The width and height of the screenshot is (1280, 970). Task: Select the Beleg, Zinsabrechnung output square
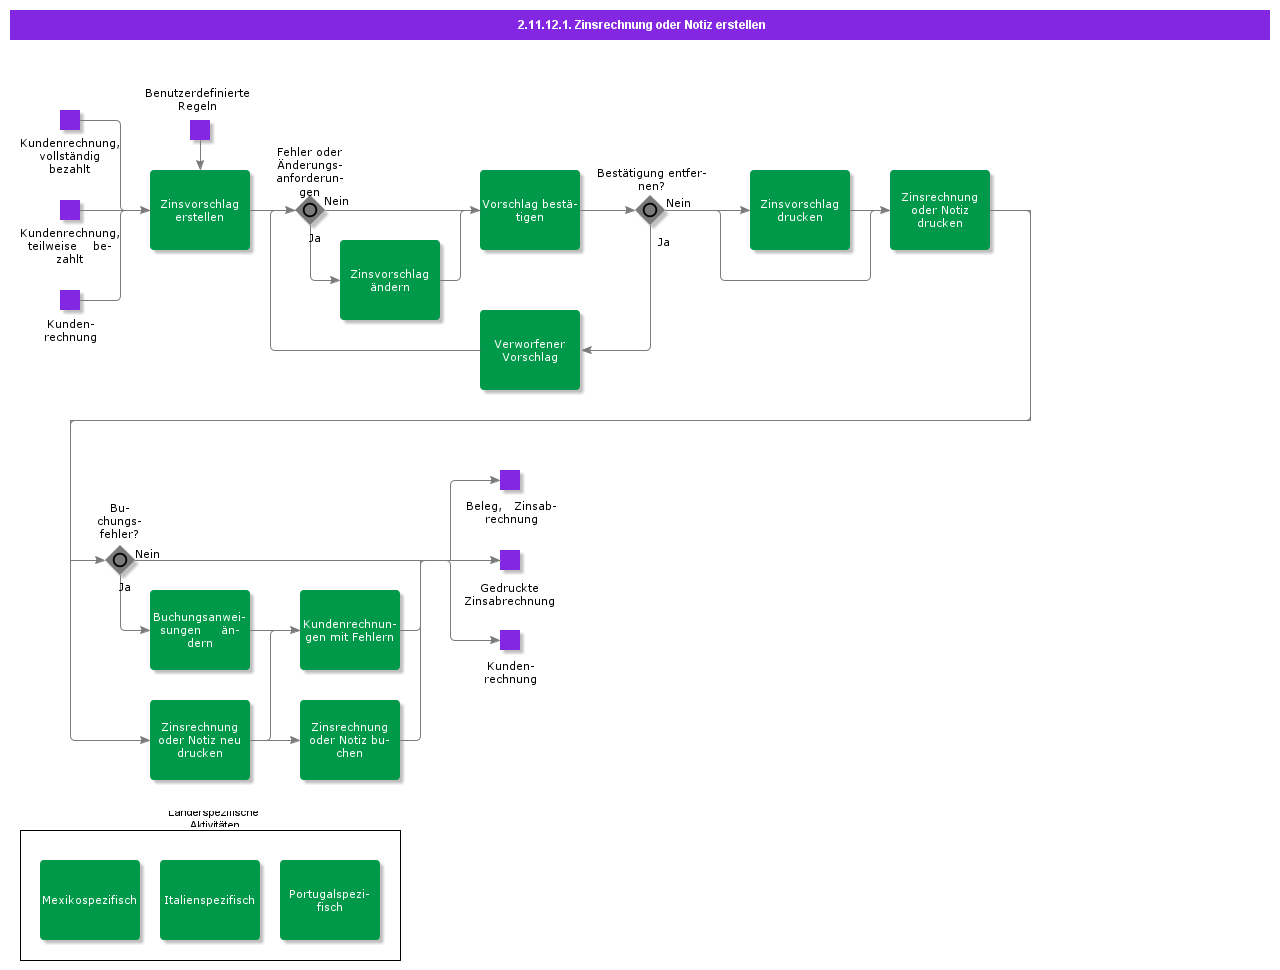point(510,480)
